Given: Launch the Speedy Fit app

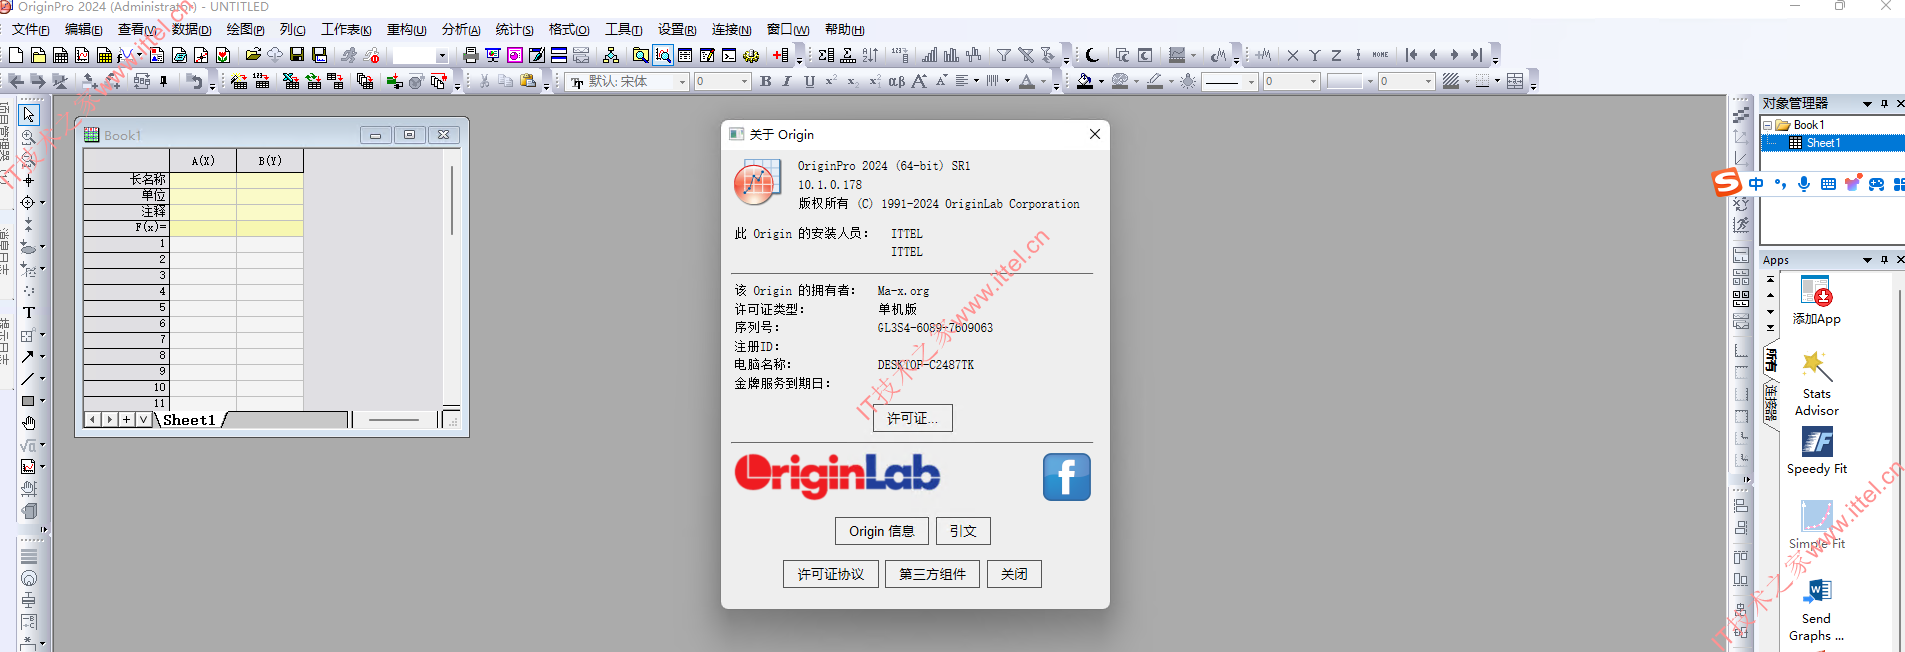Looking at the screenshot, I should click(x=1817, y=451).
